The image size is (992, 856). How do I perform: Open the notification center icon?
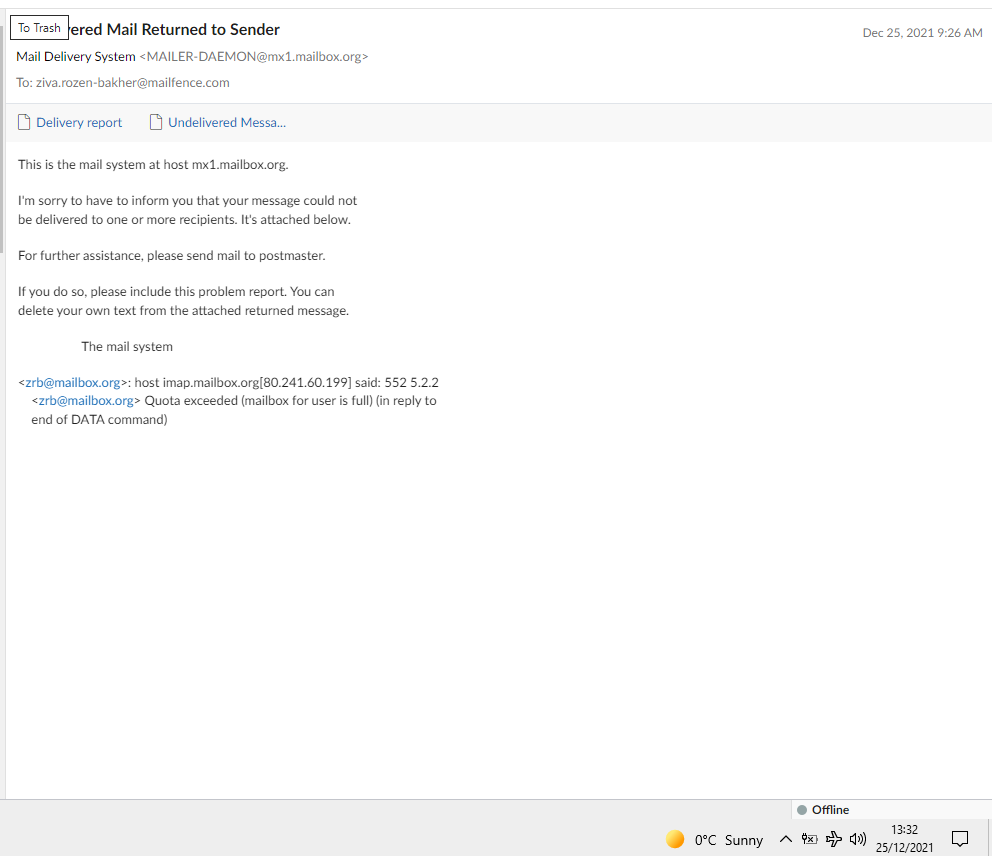point(960,839)
